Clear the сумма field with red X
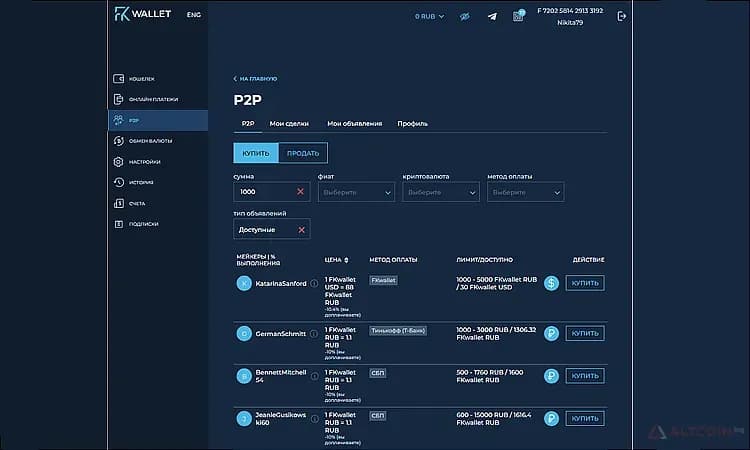The width and height of the screenshot is (750, 450). point(300,191)
